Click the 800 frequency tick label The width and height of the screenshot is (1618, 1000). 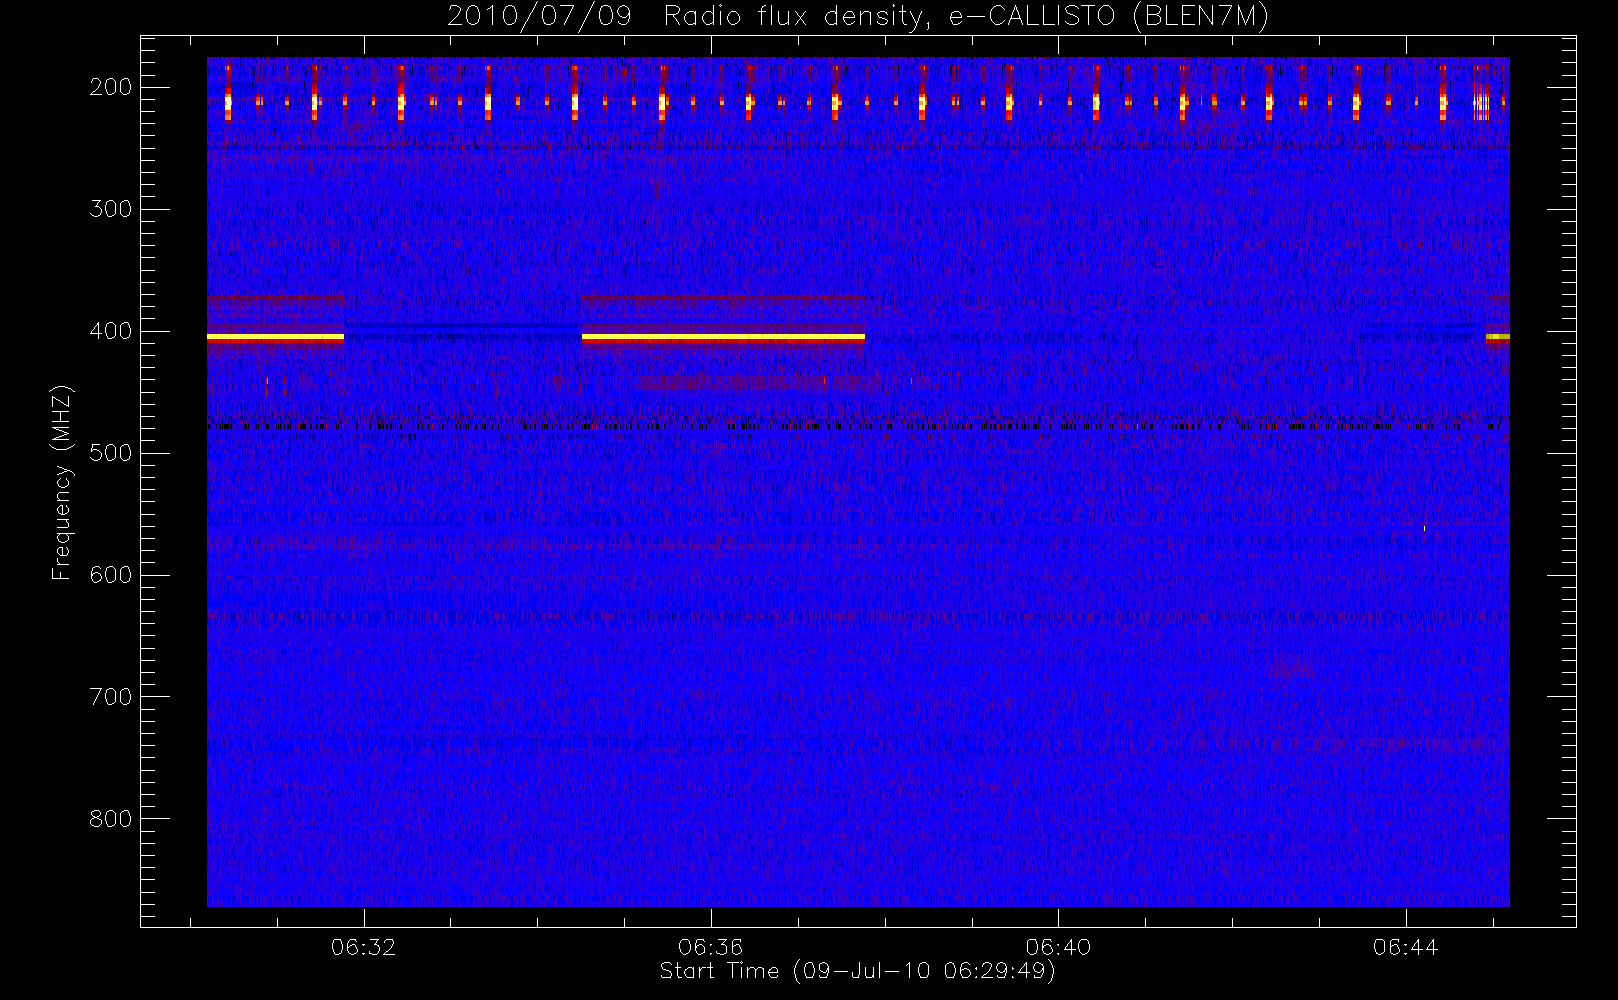tap(111, 819)
